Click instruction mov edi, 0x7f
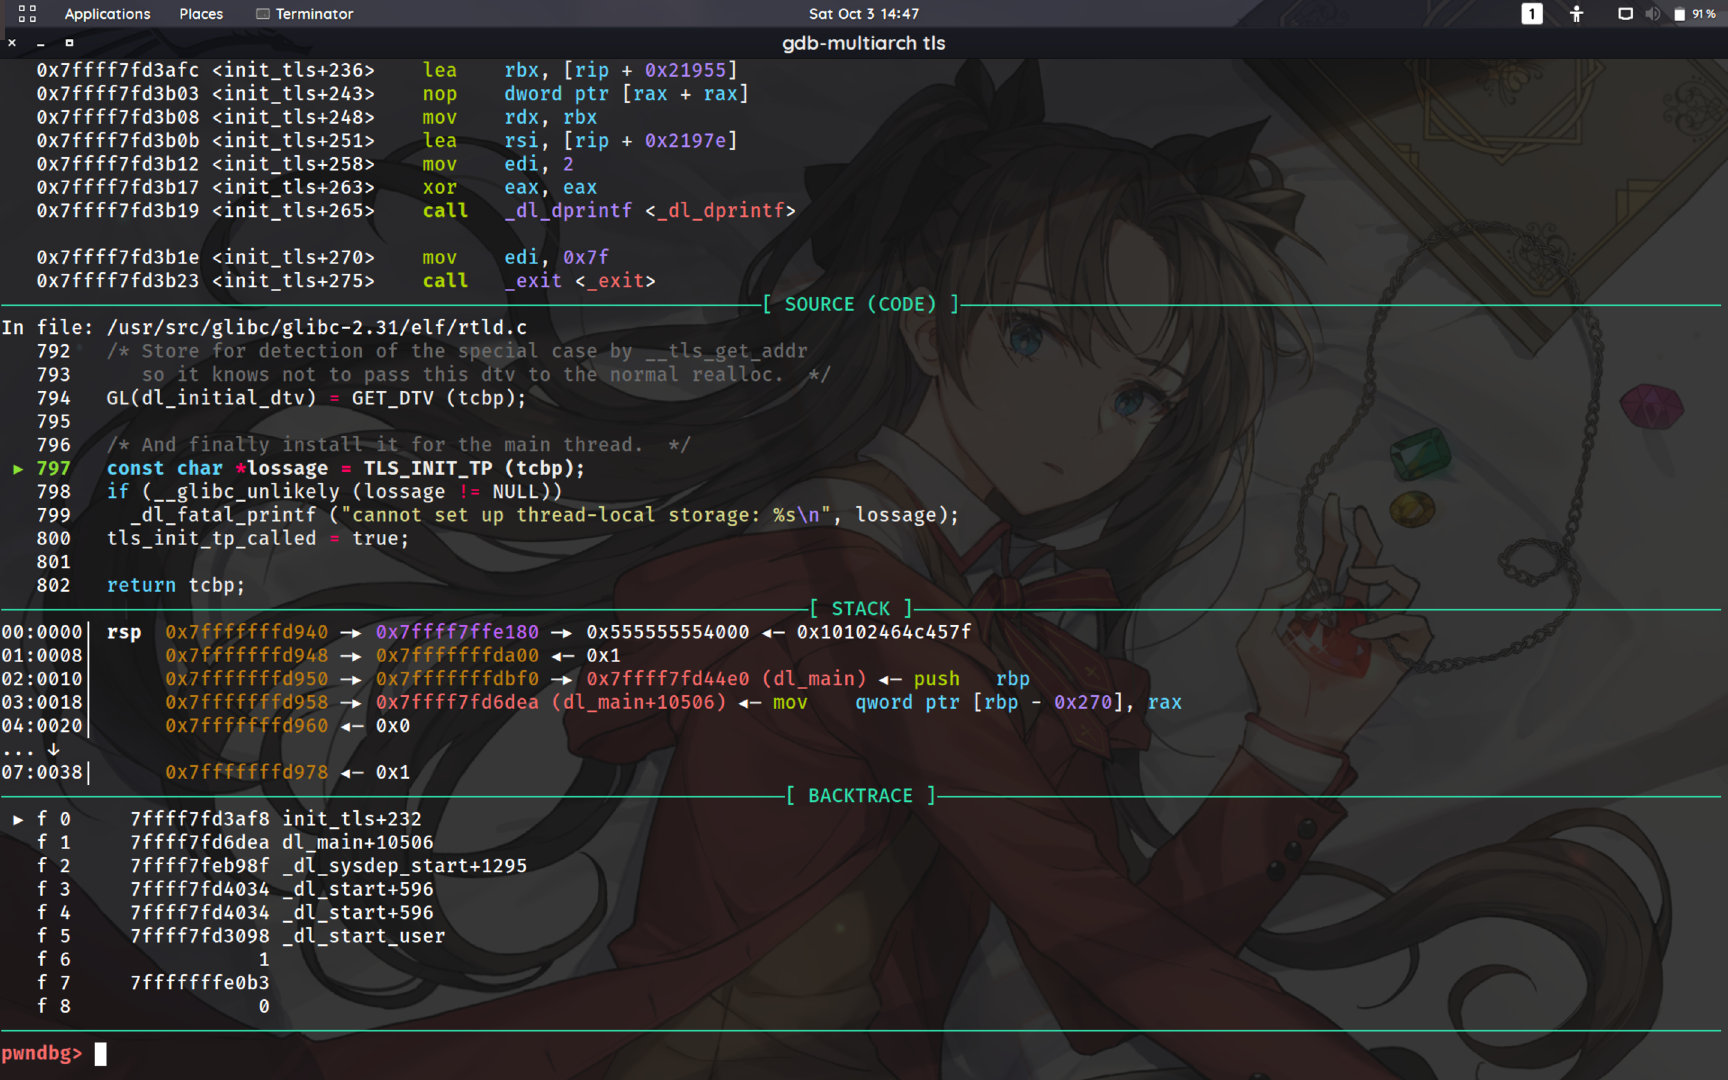1728x1080 pixels. 515,257
